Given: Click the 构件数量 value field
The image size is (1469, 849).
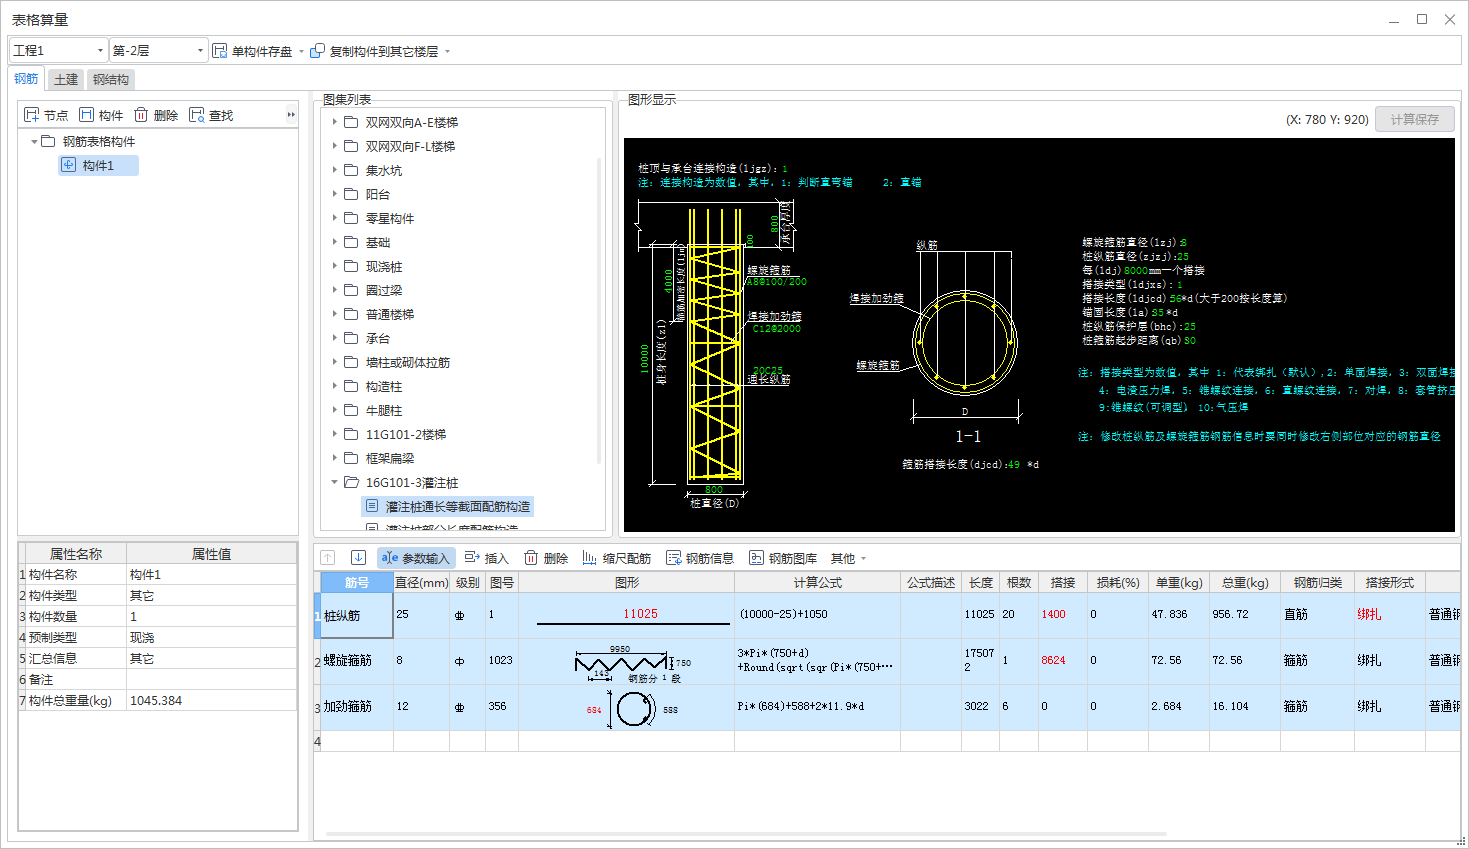Looking at the screenshot, I should click(212, 616).
